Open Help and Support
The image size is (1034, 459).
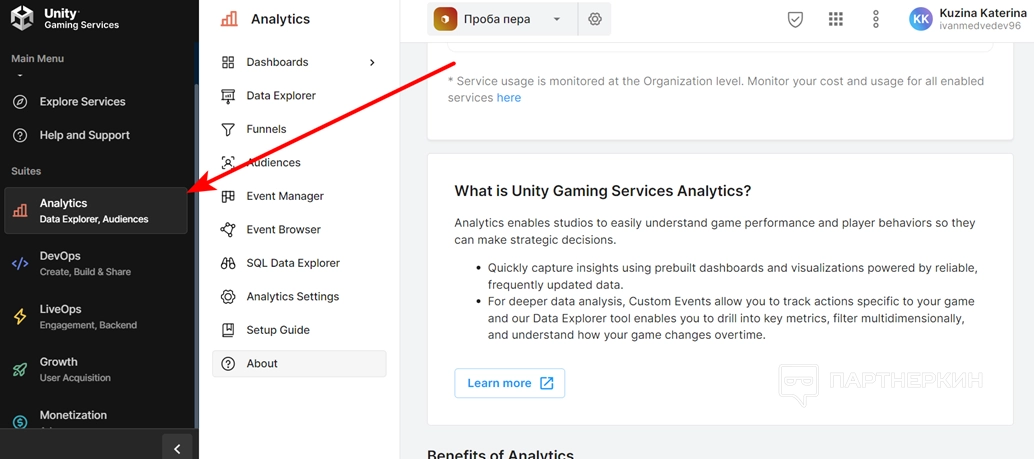(84, 135)
